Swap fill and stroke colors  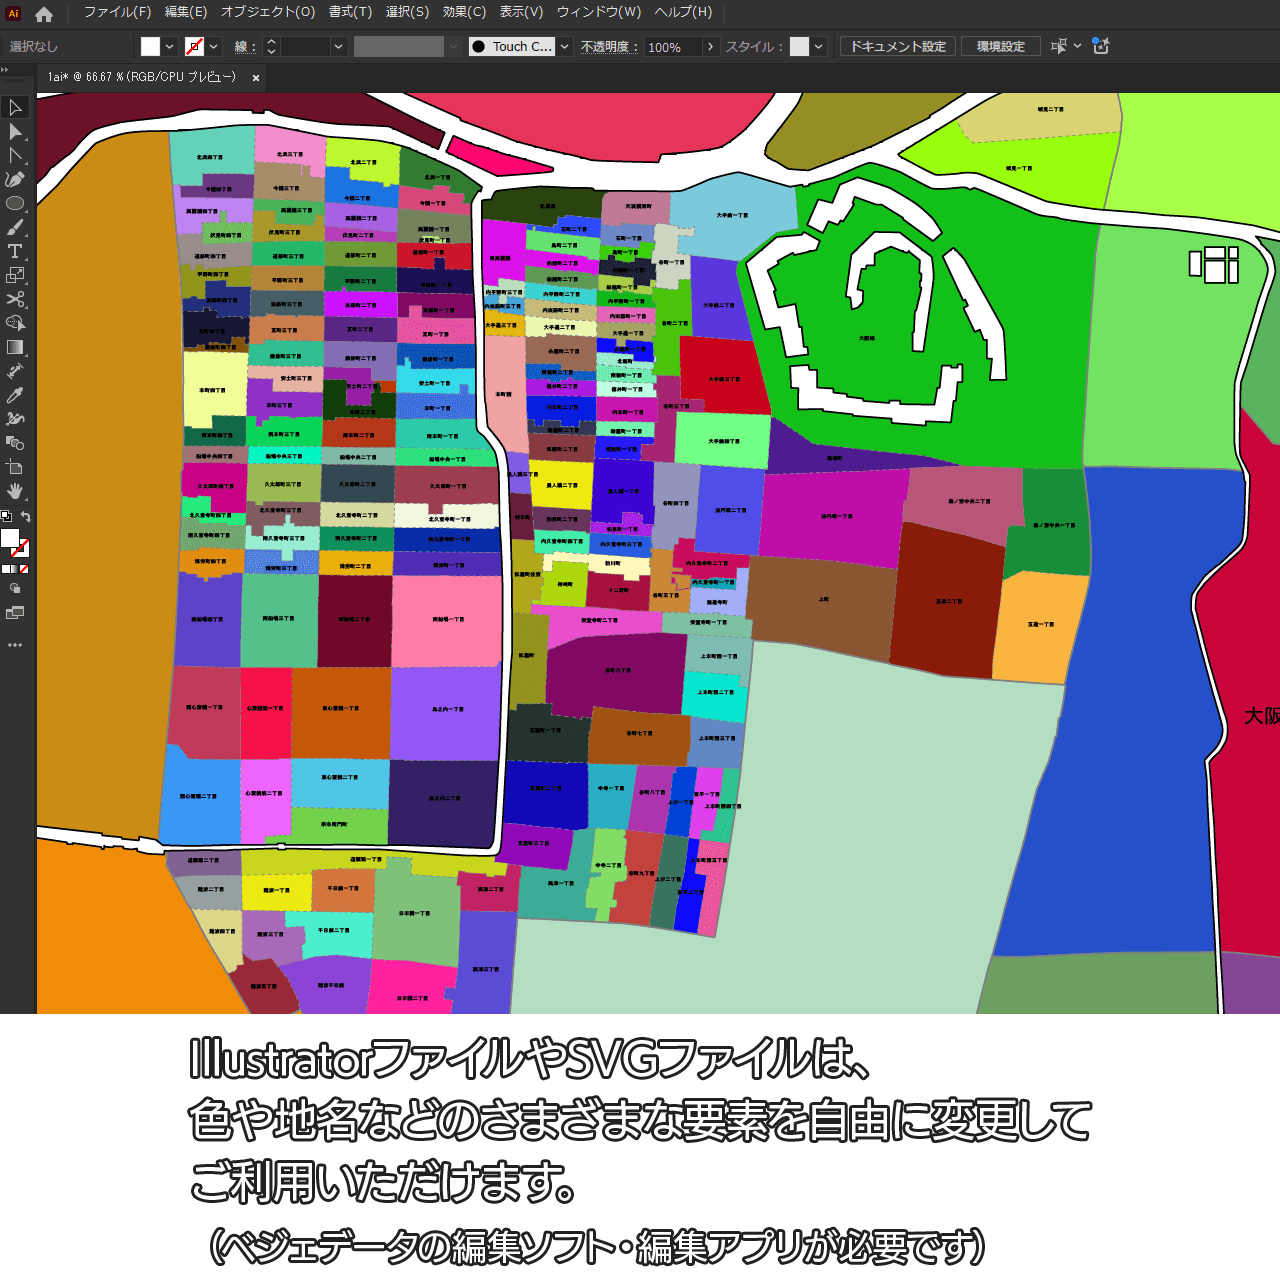point(26,517)
